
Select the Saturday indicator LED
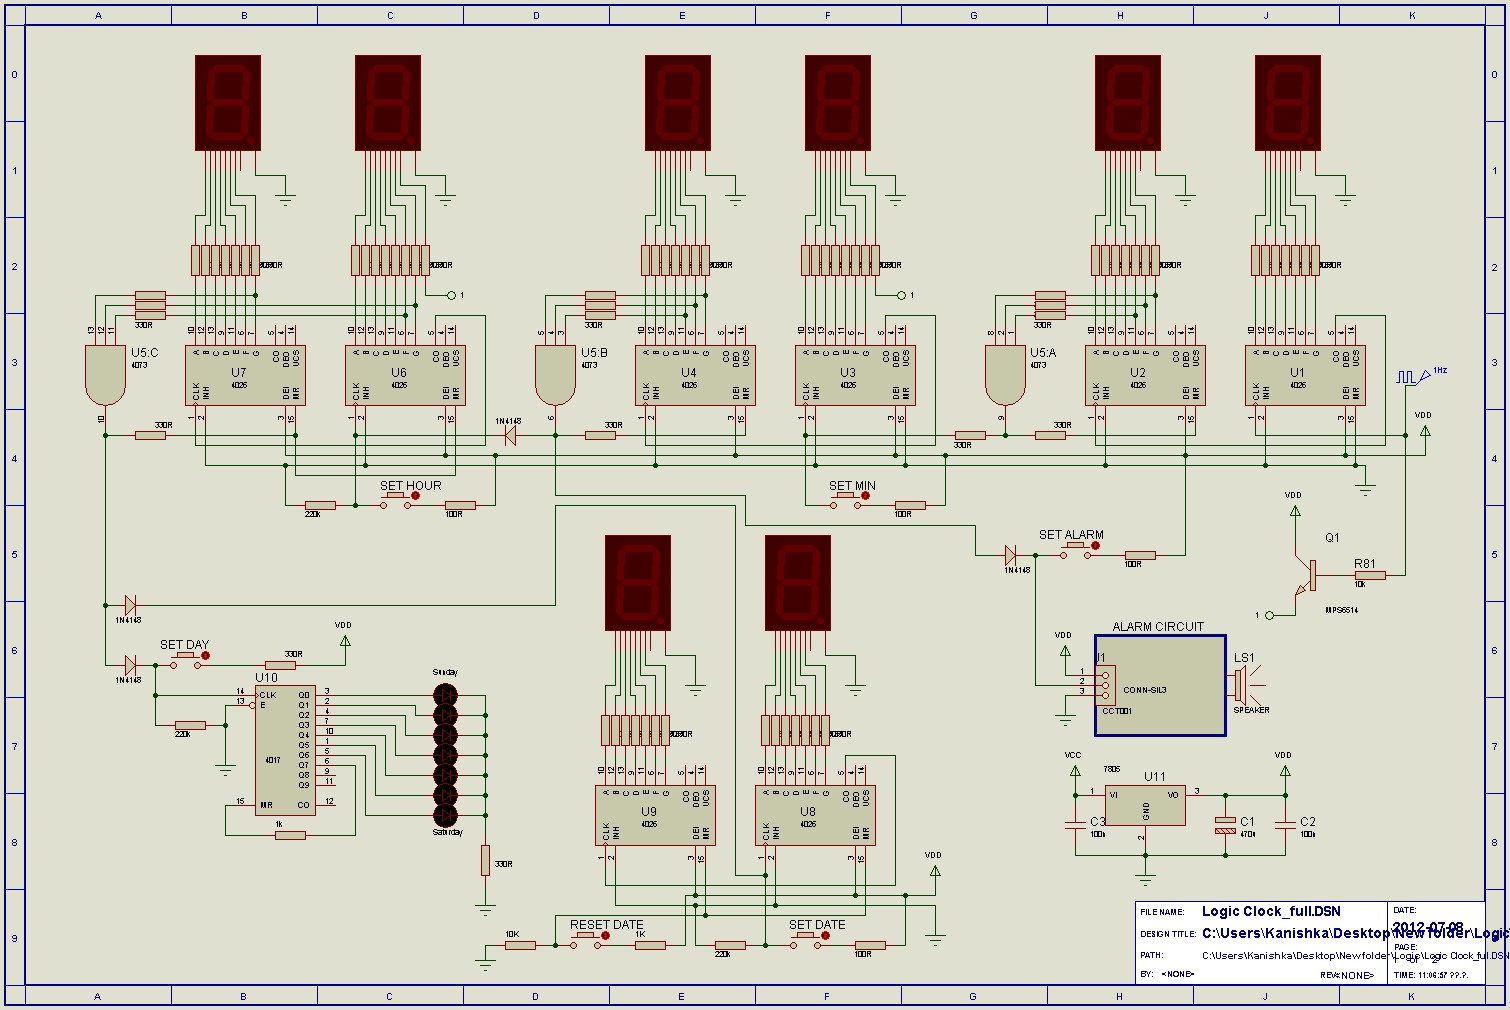tap(445, 815)
